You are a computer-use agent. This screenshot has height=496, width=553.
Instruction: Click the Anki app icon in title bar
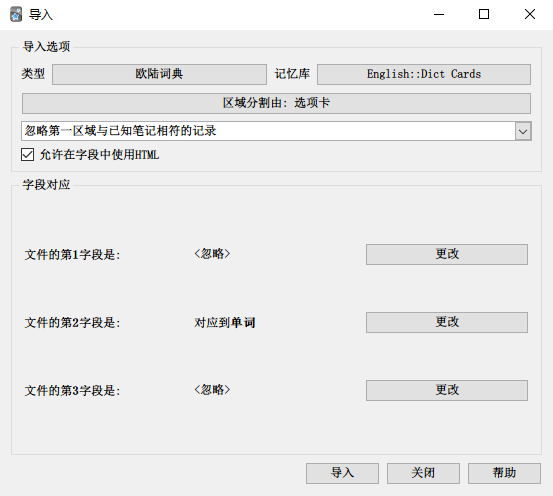[x=16, y=14]
